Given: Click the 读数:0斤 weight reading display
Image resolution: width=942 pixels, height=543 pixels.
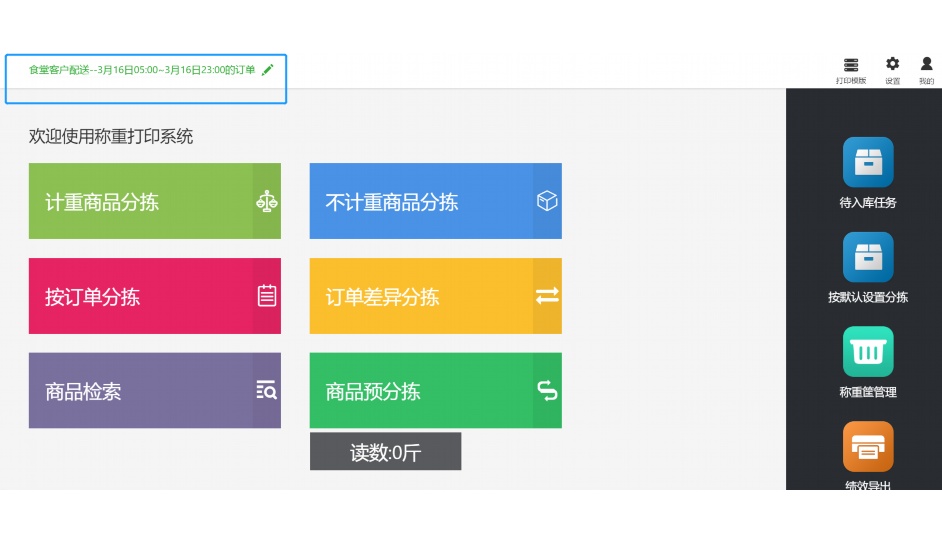Looking at the screenshot, I should [385, 452].
